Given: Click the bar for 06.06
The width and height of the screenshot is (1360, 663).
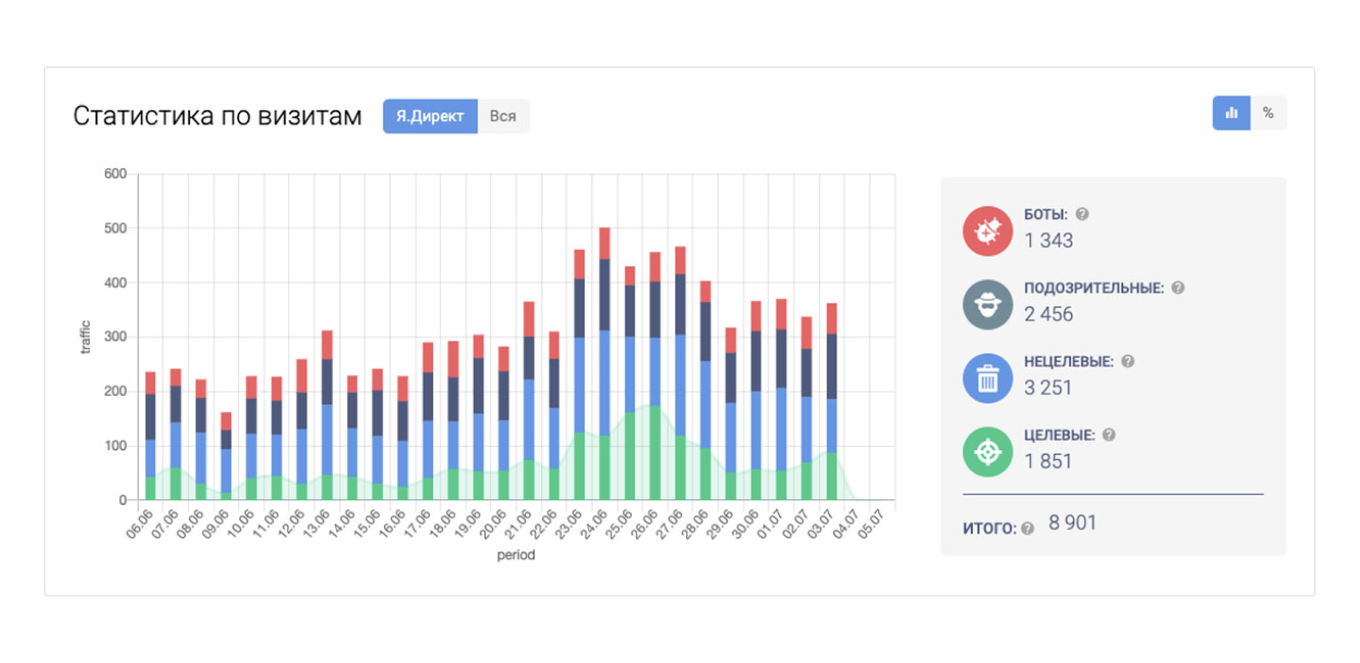Looking at the screenshot, I should coord(150,436).
